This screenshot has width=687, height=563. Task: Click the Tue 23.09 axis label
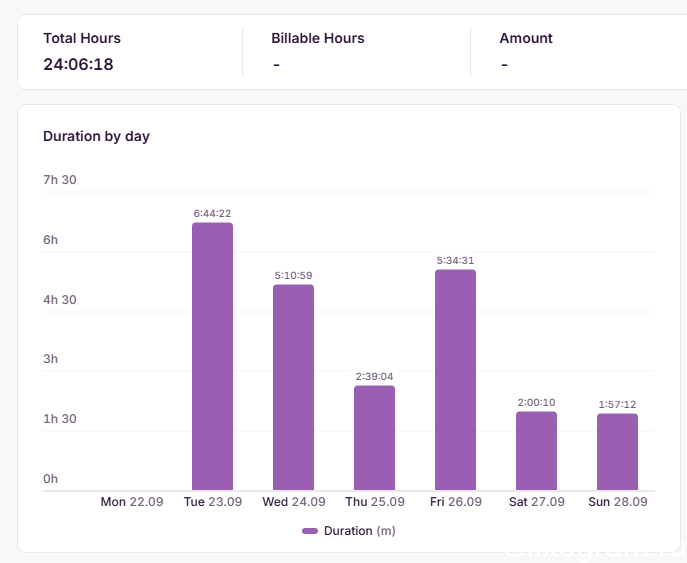(212, 502)
